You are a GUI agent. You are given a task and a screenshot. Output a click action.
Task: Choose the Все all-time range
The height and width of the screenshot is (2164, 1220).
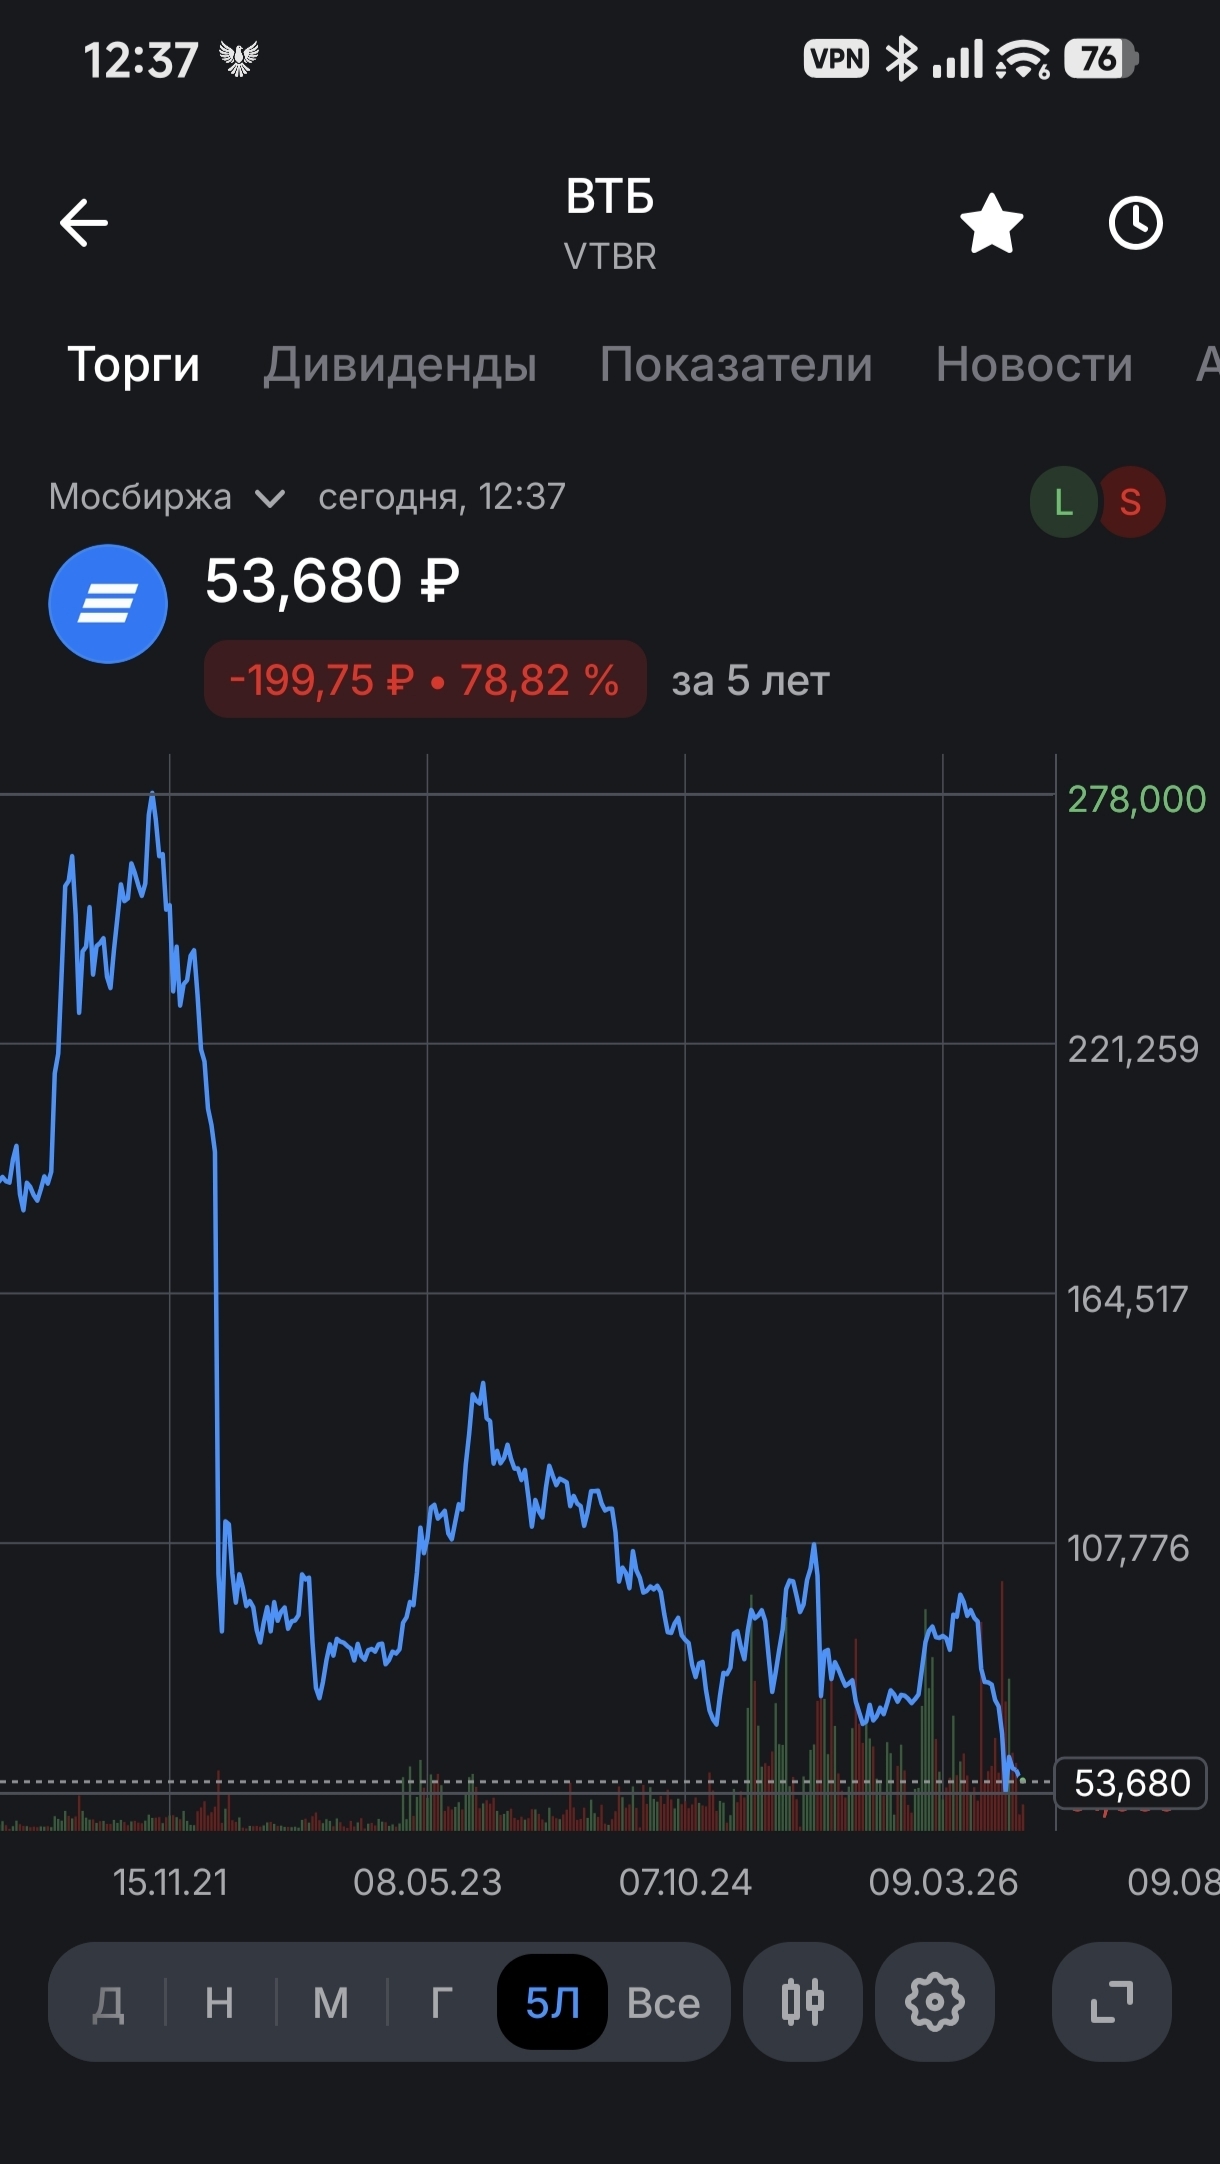pos(663,2003)
